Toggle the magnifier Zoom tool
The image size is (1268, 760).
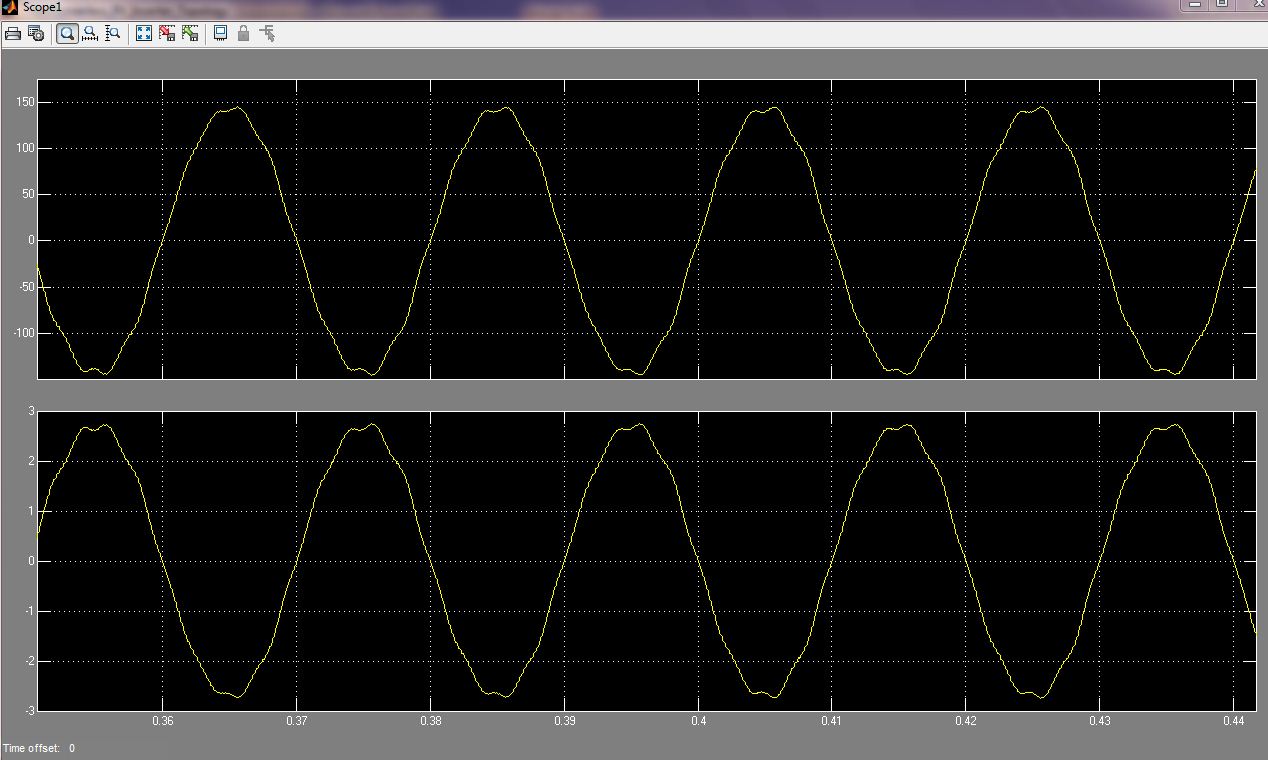pos(67,34)
